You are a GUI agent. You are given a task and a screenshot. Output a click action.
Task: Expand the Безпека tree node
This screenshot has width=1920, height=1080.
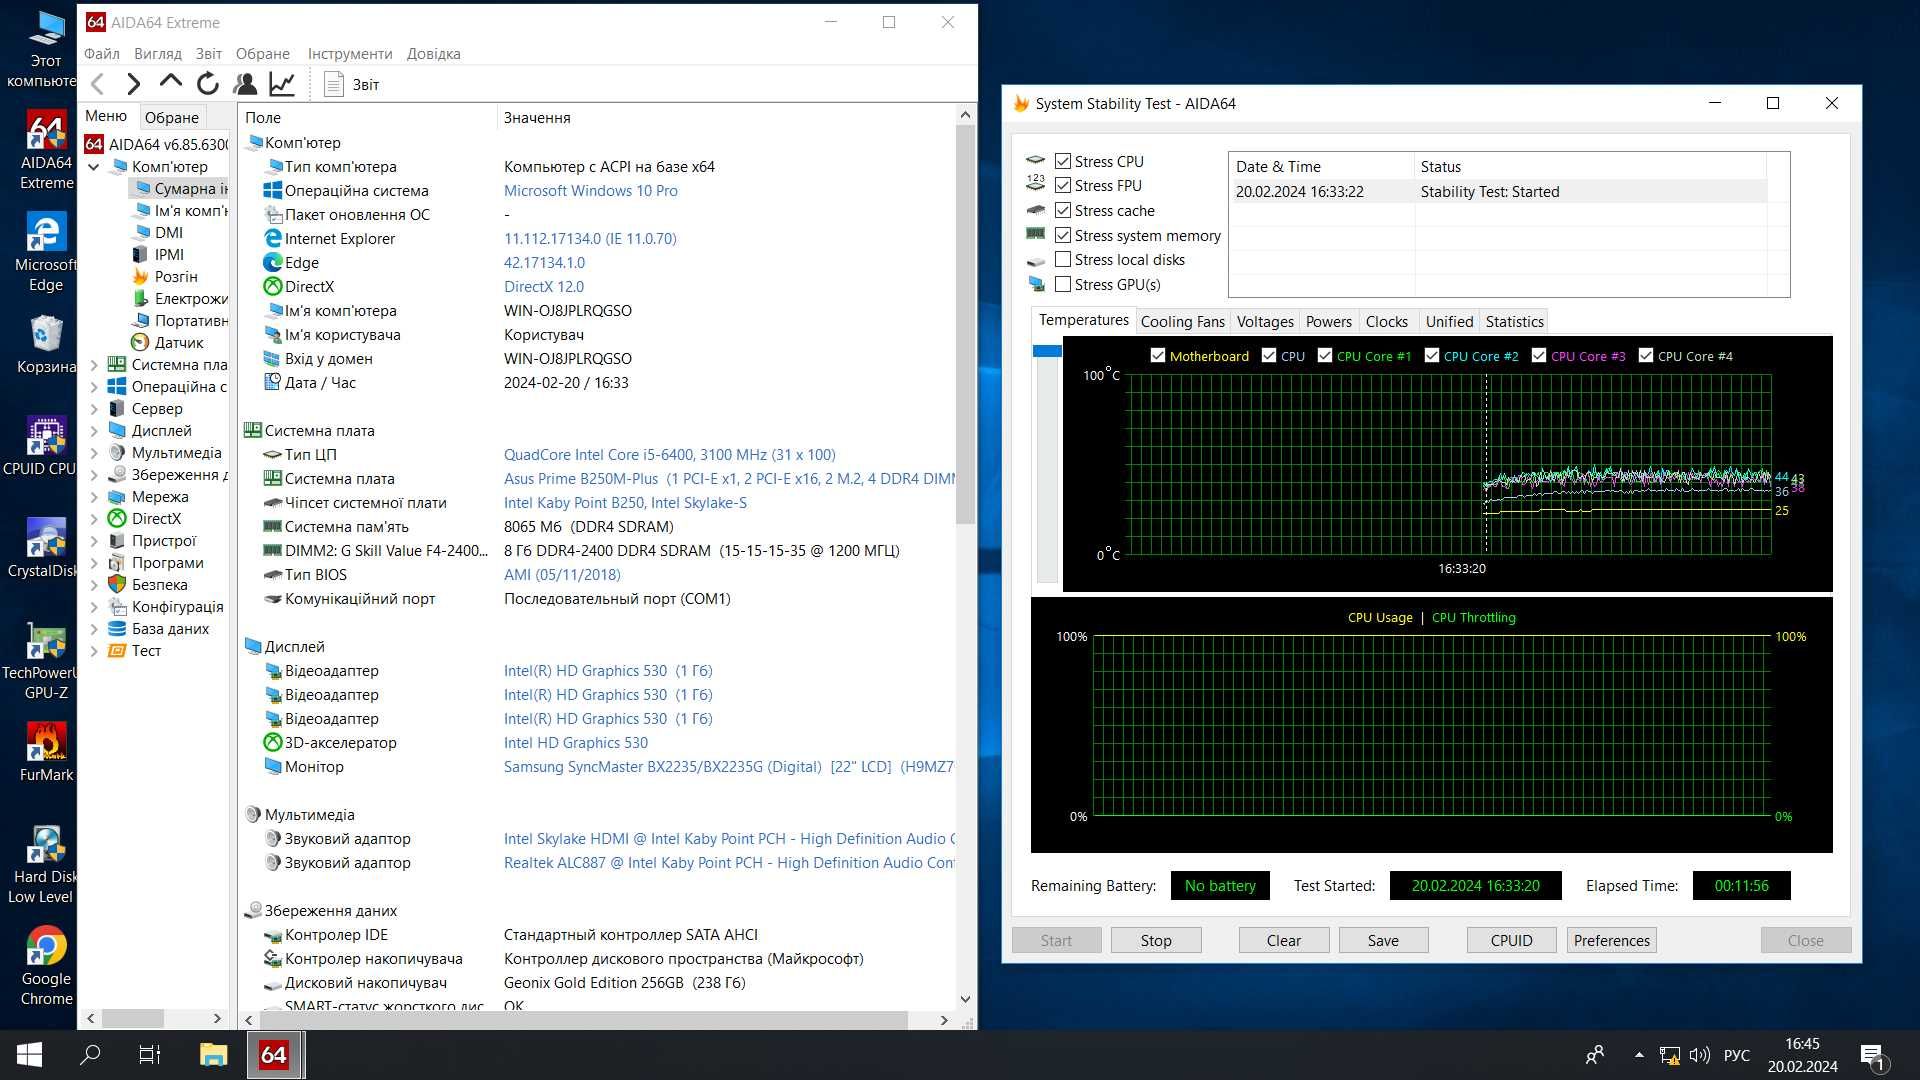(x=94, y=585)
